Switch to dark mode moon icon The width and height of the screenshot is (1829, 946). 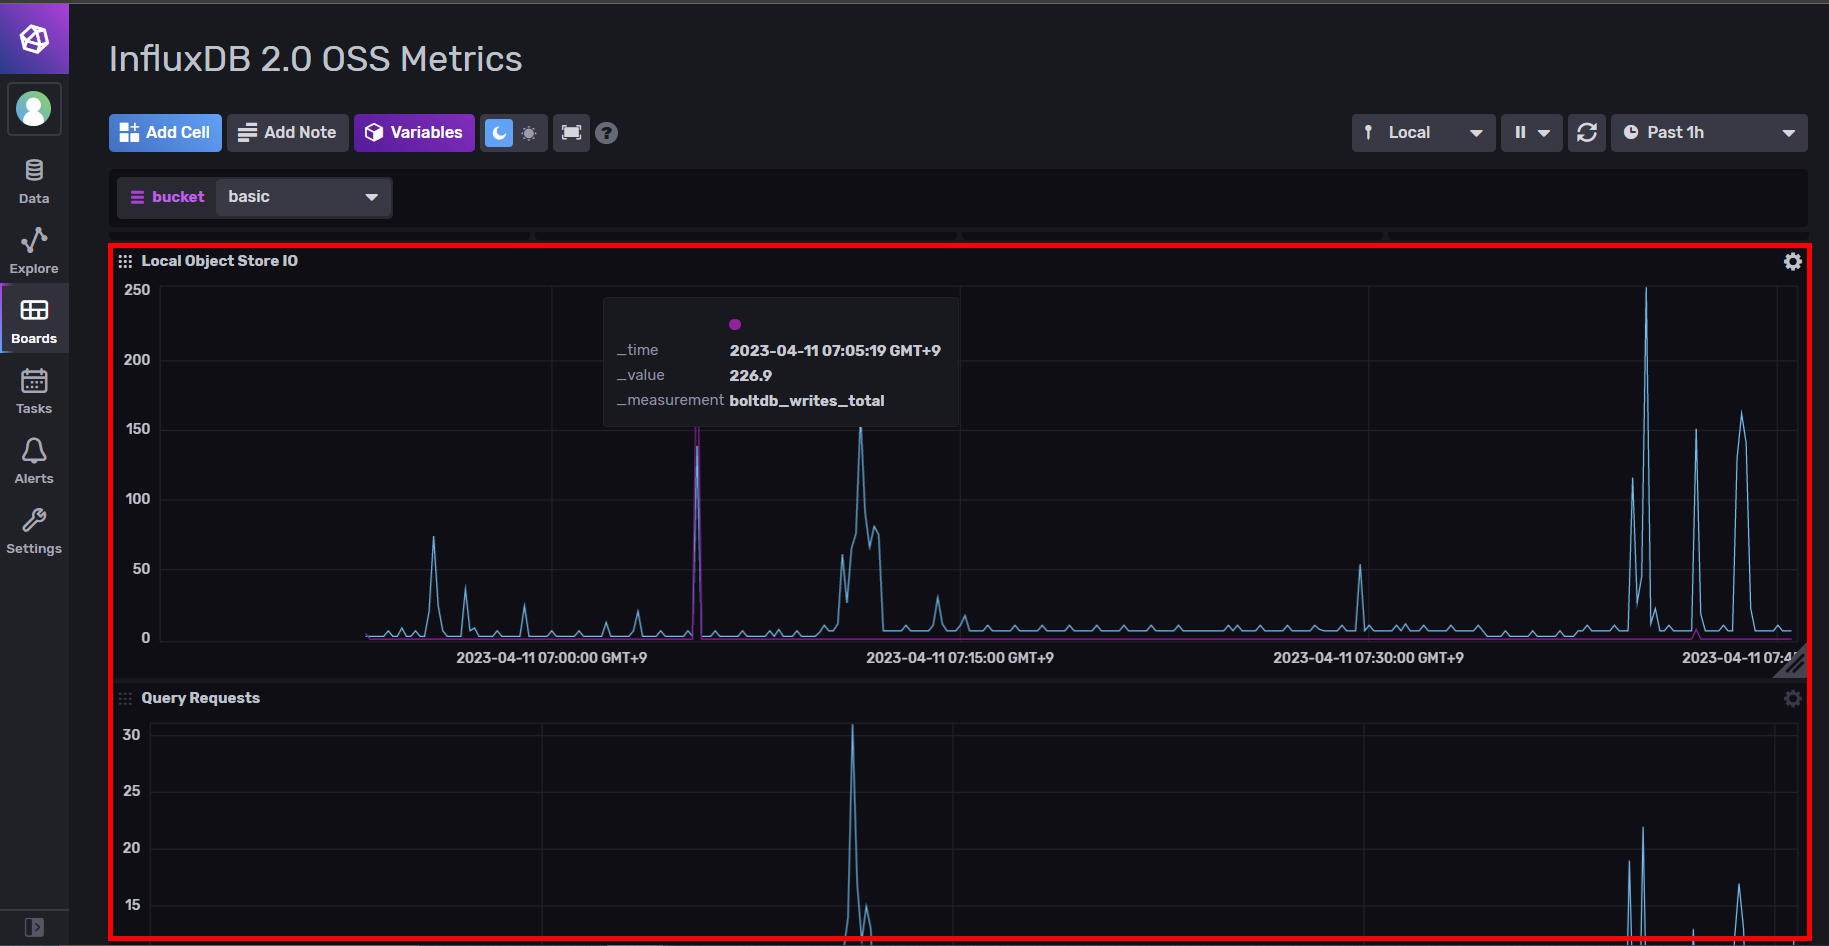pos(498,133)
